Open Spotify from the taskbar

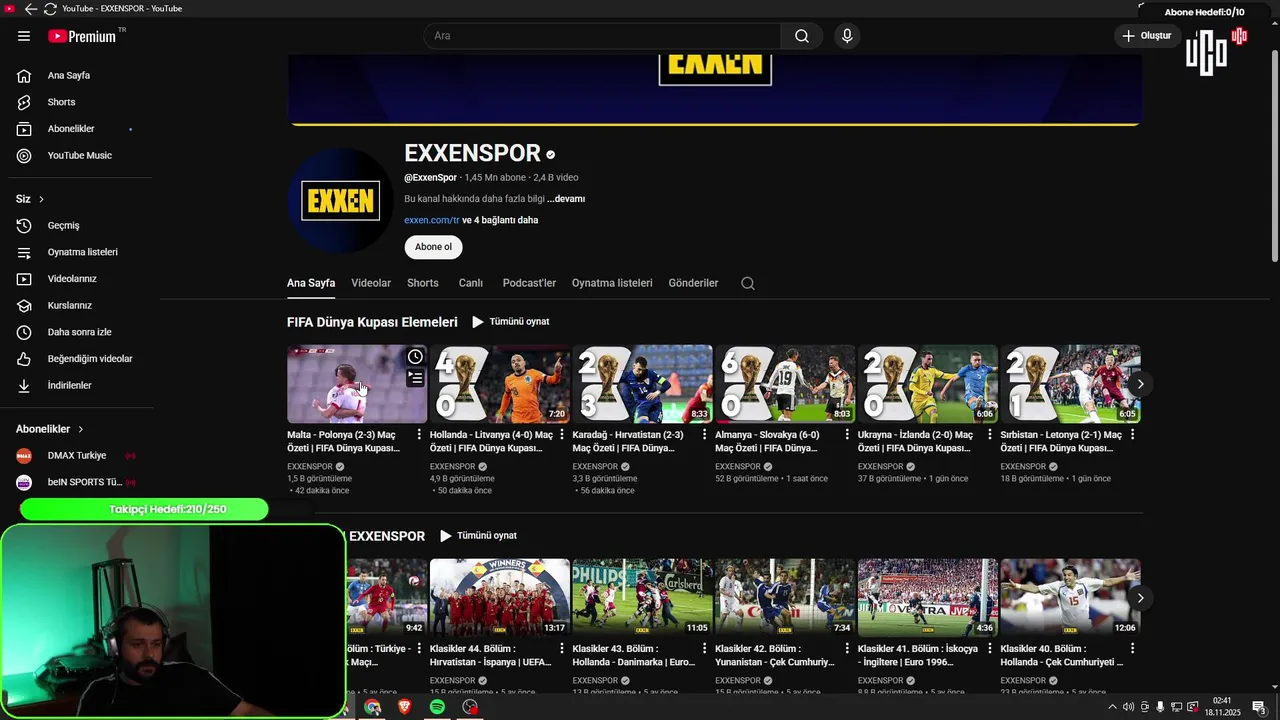(x=437, y=707)
